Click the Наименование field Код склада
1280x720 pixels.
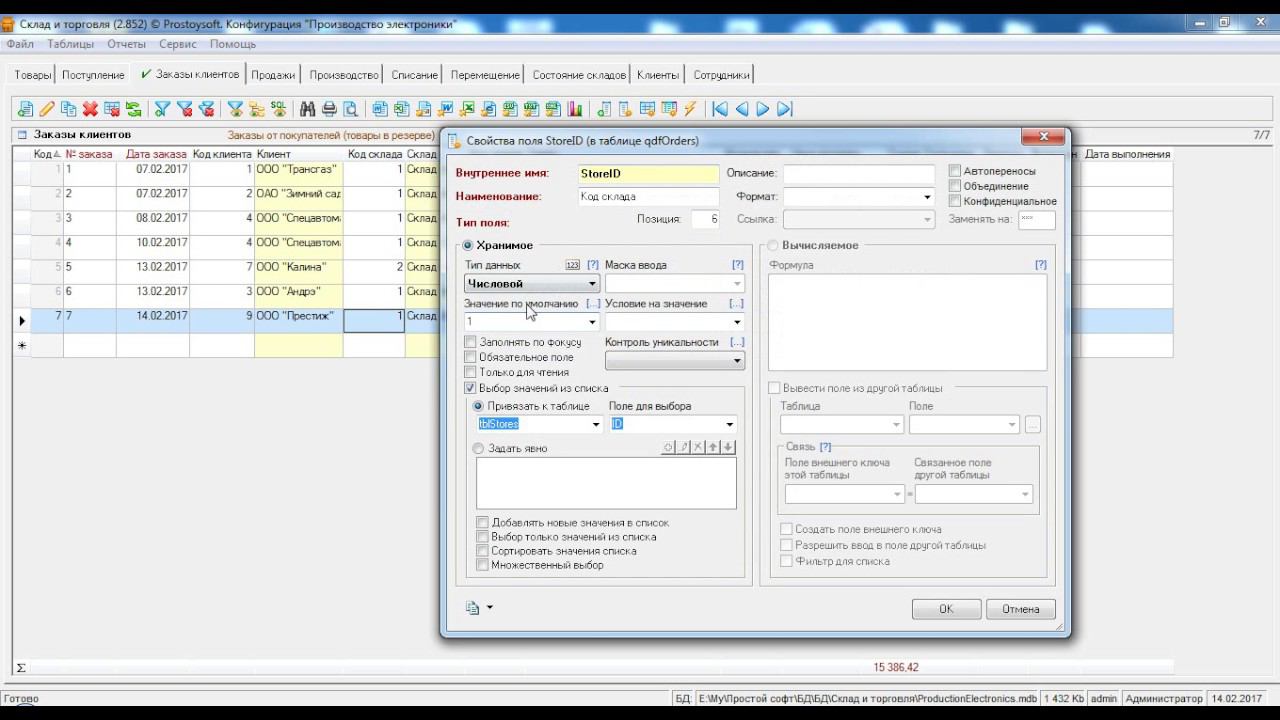tap(648, 197)
